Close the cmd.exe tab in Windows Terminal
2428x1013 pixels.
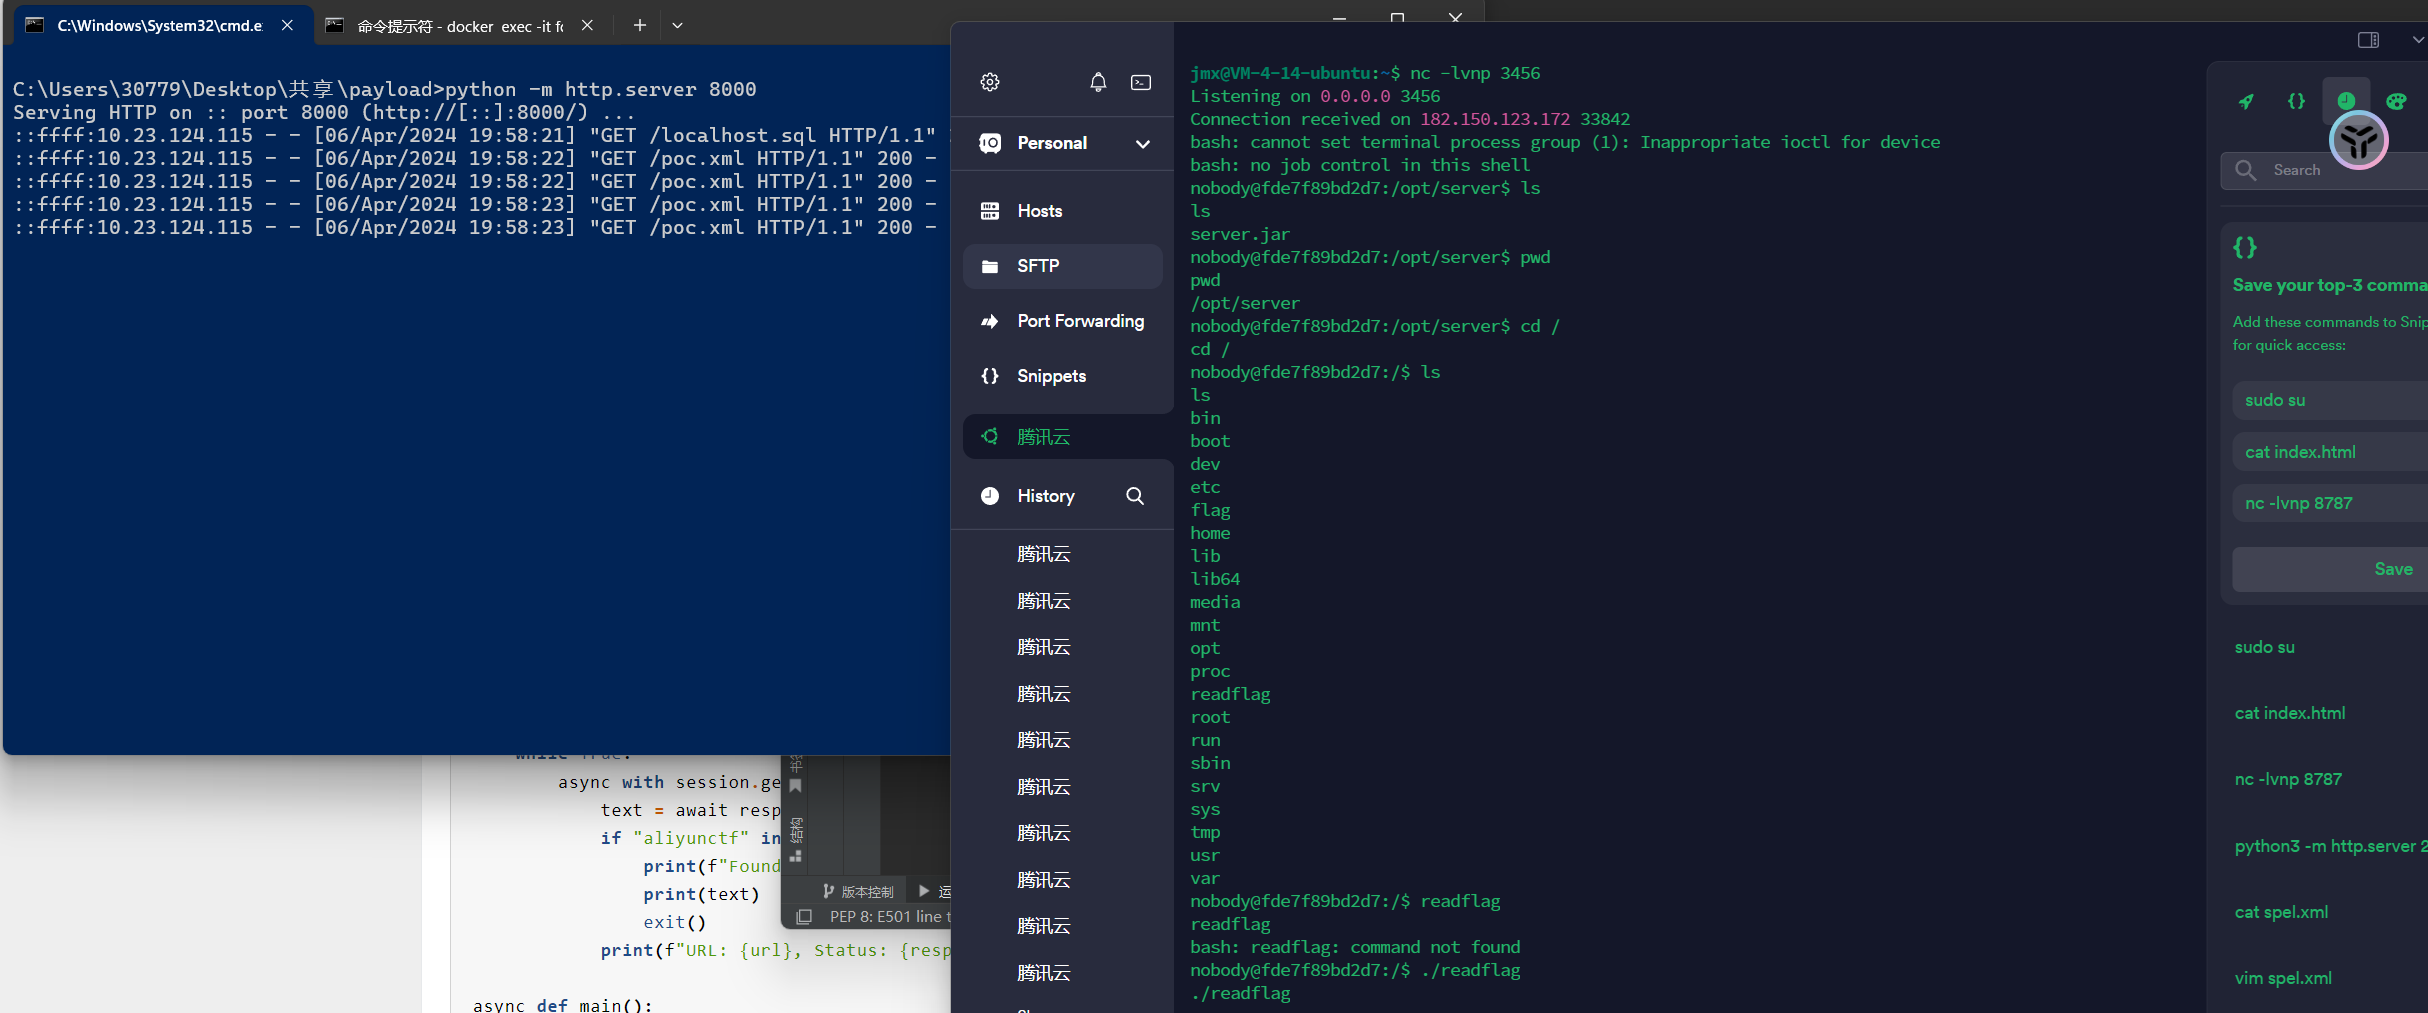288,26
